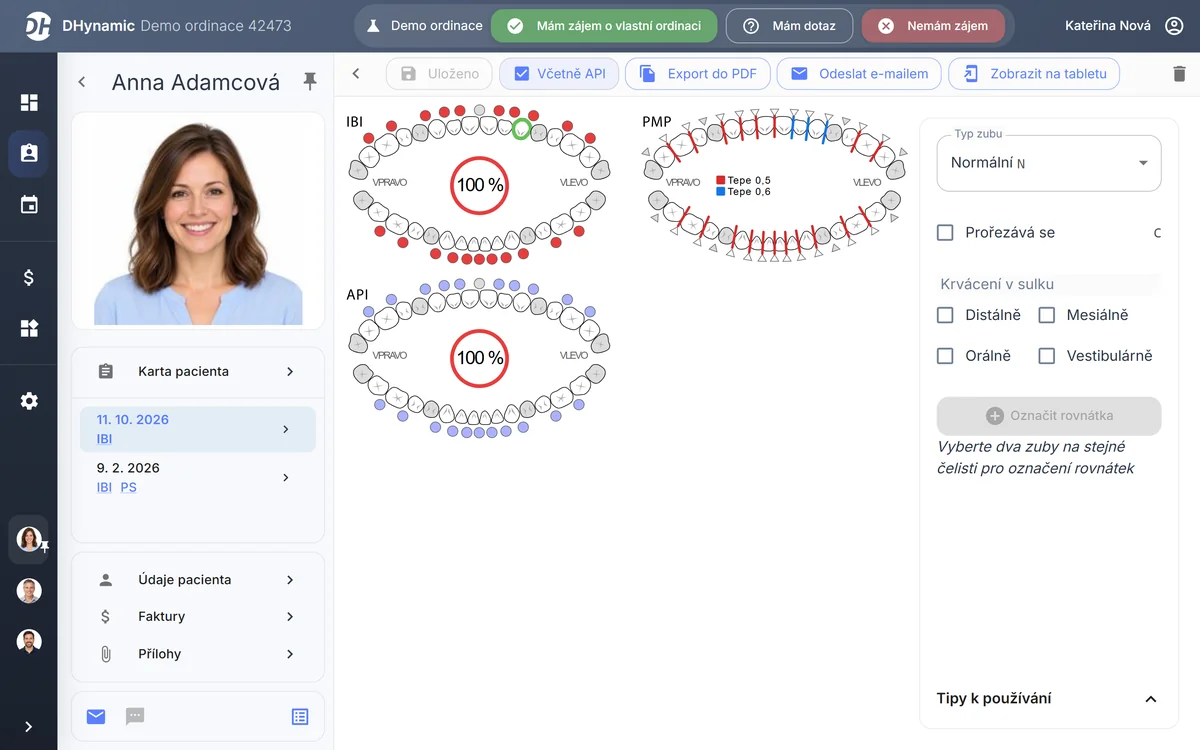Expand the Údaje pacienta row
The image size is (1200, 750).
click(x=198, y=580)
